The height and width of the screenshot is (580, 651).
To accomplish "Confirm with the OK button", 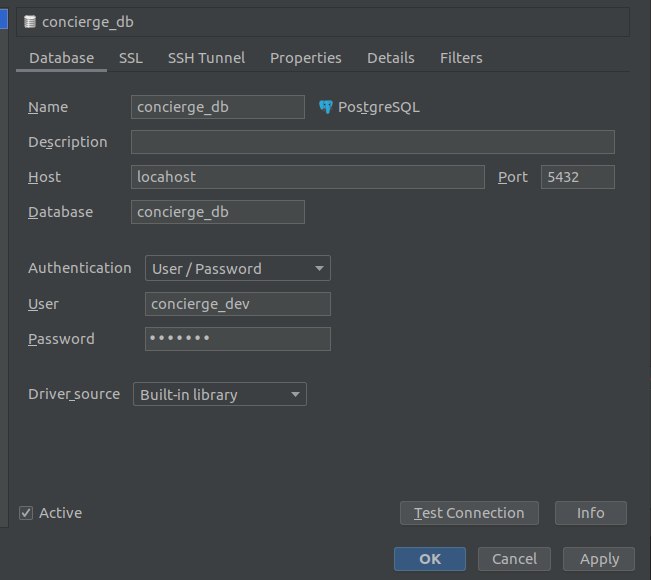I will click(x=430, y=559).
